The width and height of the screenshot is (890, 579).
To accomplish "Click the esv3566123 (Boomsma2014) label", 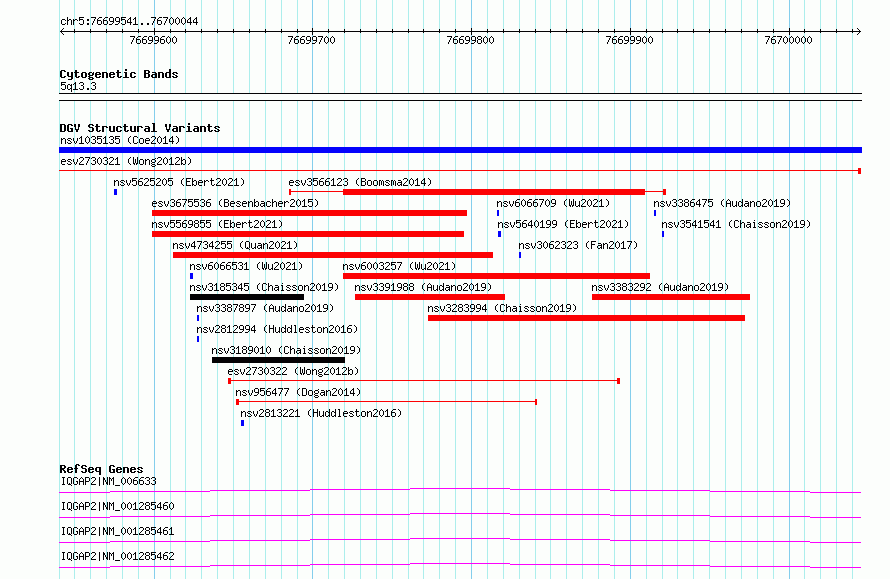I will click(x=360, y=182).
